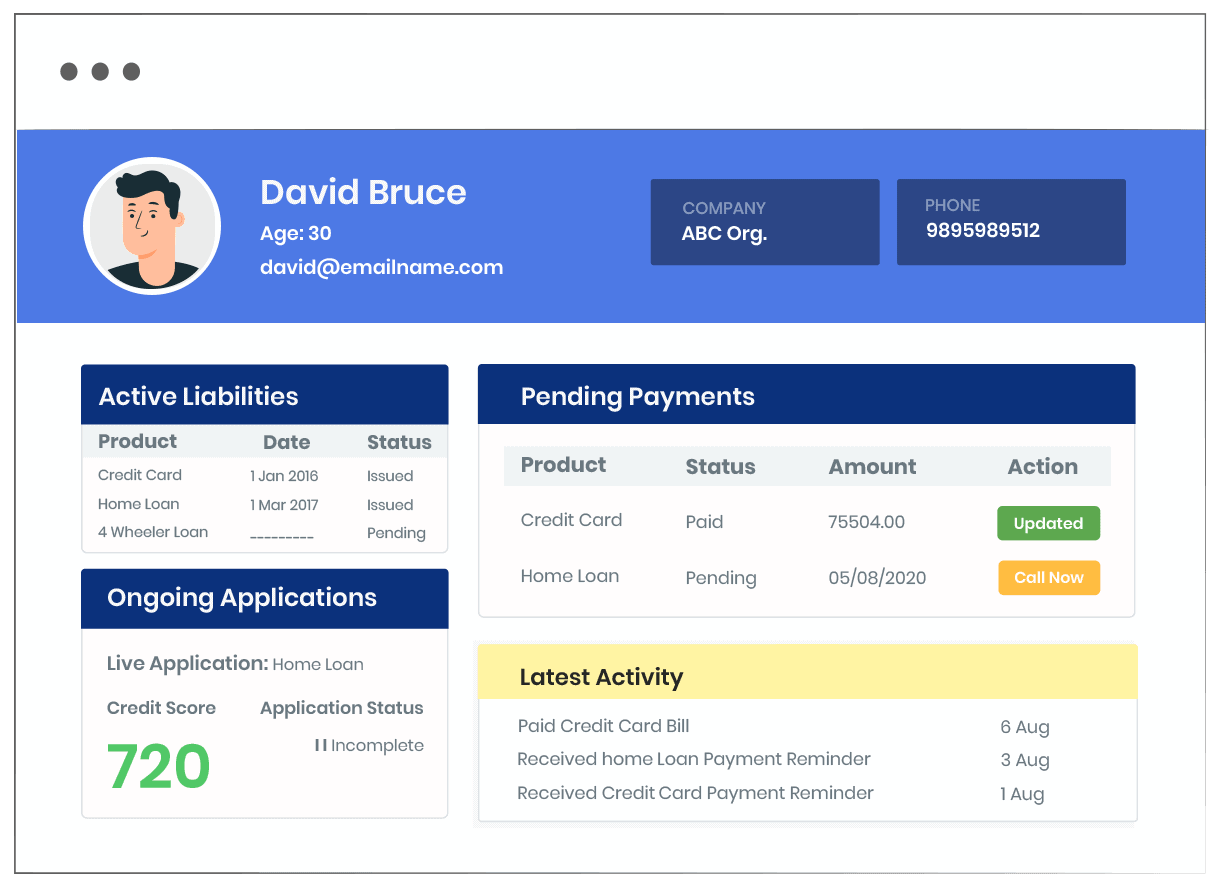The image size is (1220, 886).
Task: Select the COMPANY info card
Action: (765, 222)
